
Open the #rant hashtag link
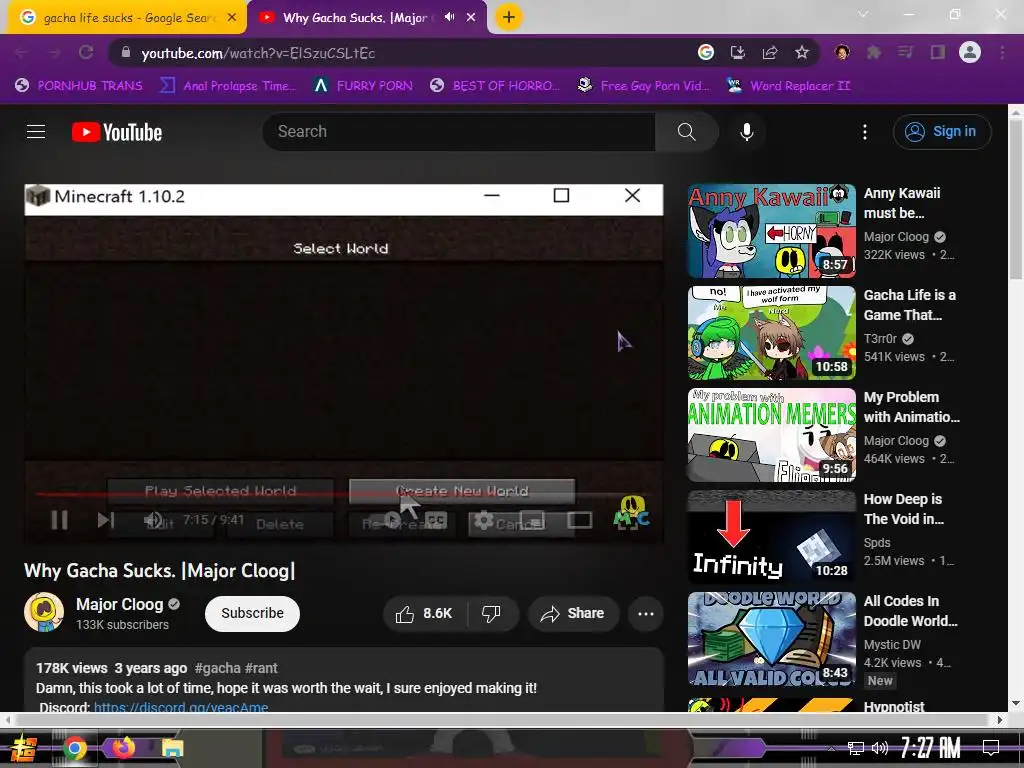pos(261,668)
